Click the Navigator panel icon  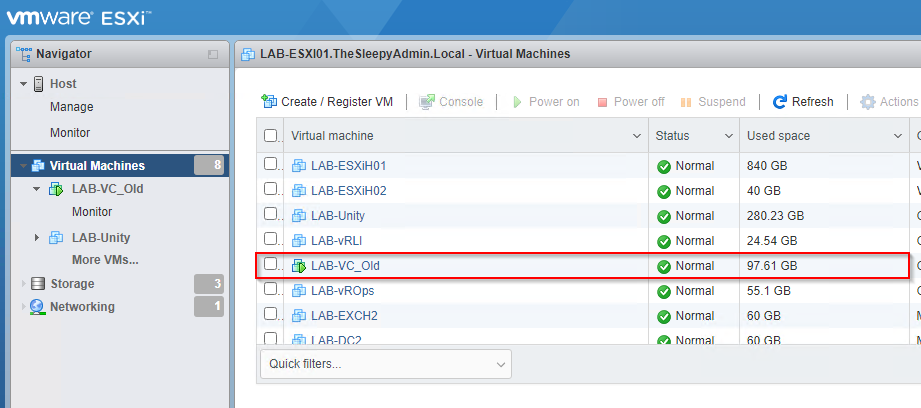coord(24,54)
